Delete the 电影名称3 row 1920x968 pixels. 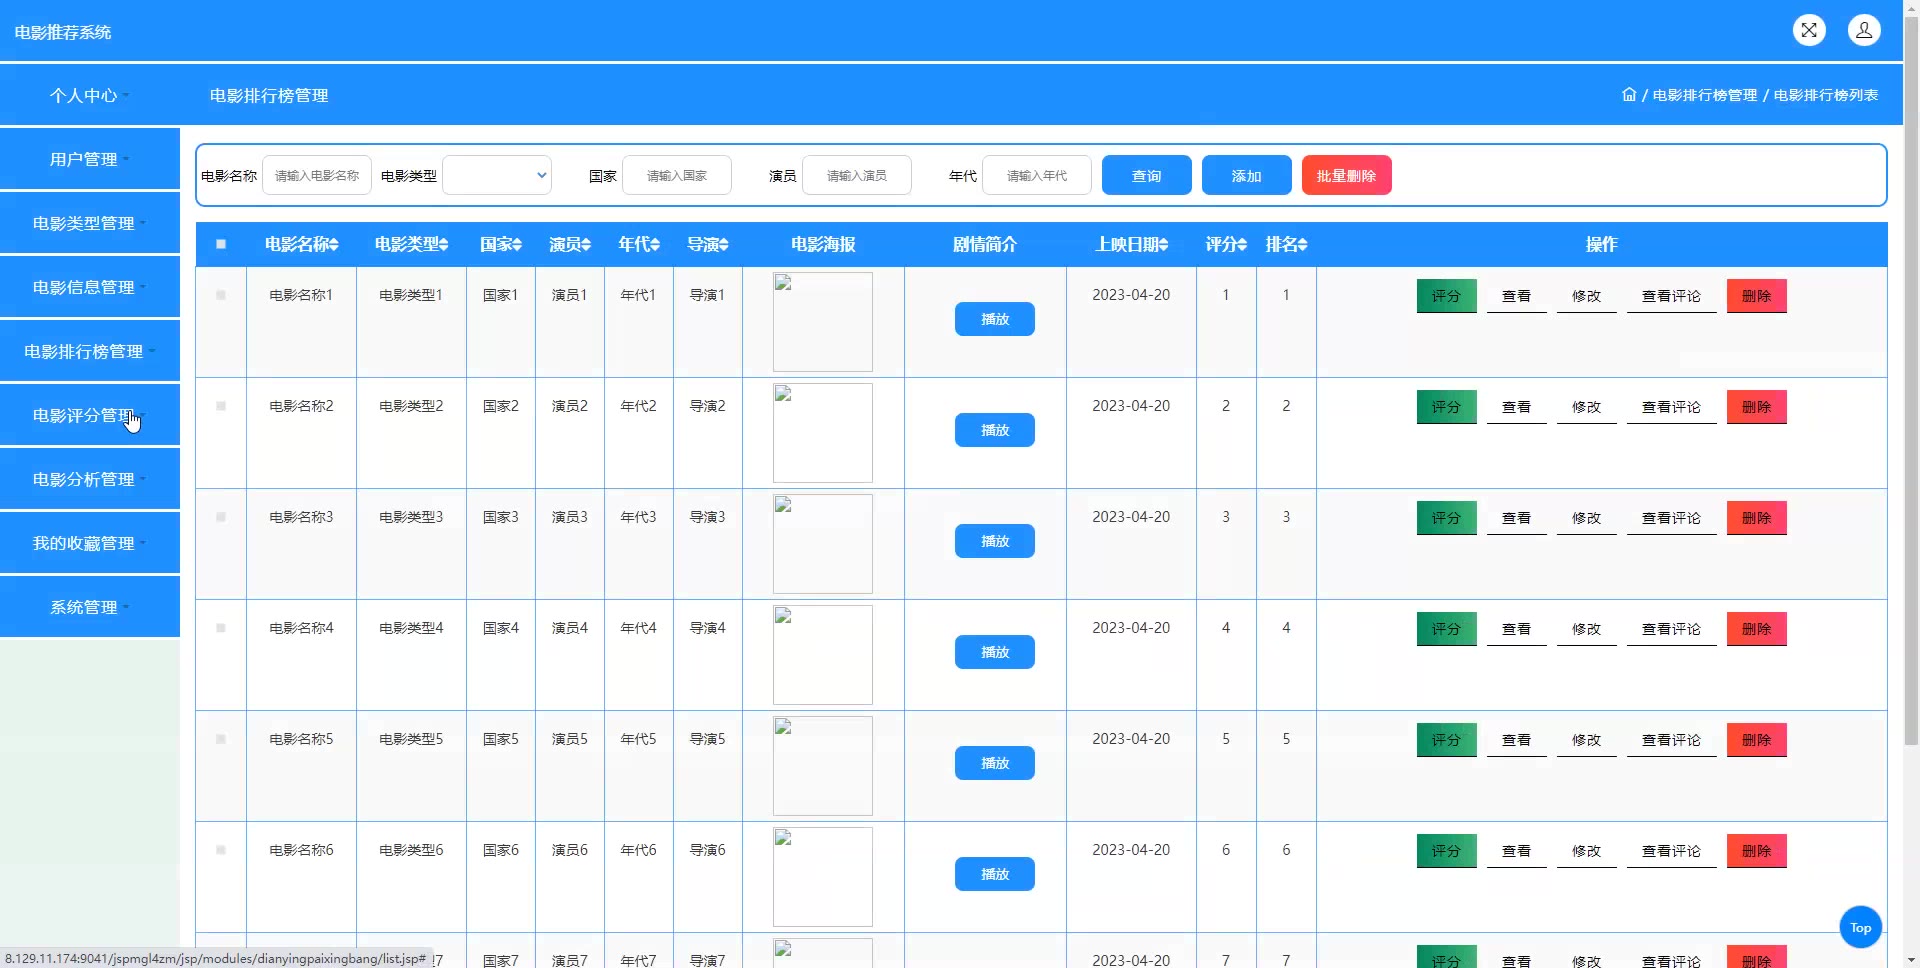(x=1757, y=518)
